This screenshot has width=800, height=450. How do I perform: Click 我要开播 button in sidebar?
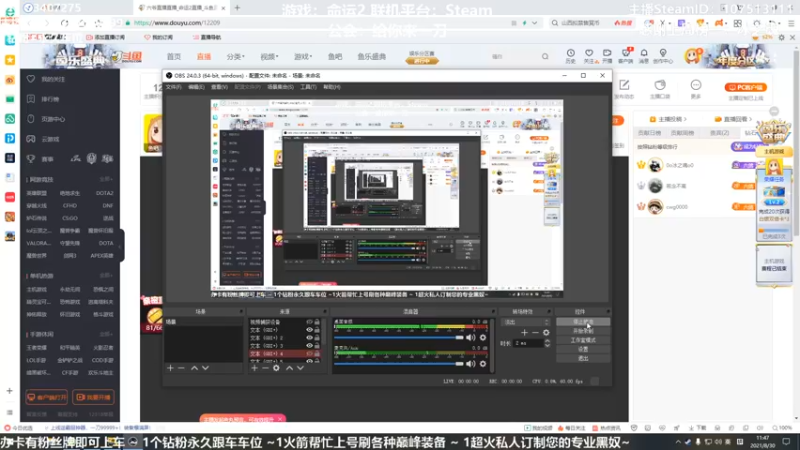[93, 397]
